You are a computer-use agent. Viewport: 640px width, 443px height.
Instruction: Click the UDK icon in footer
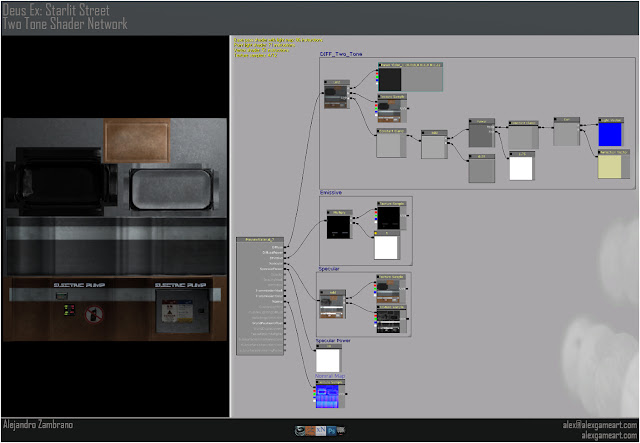(x=341, y=430)
